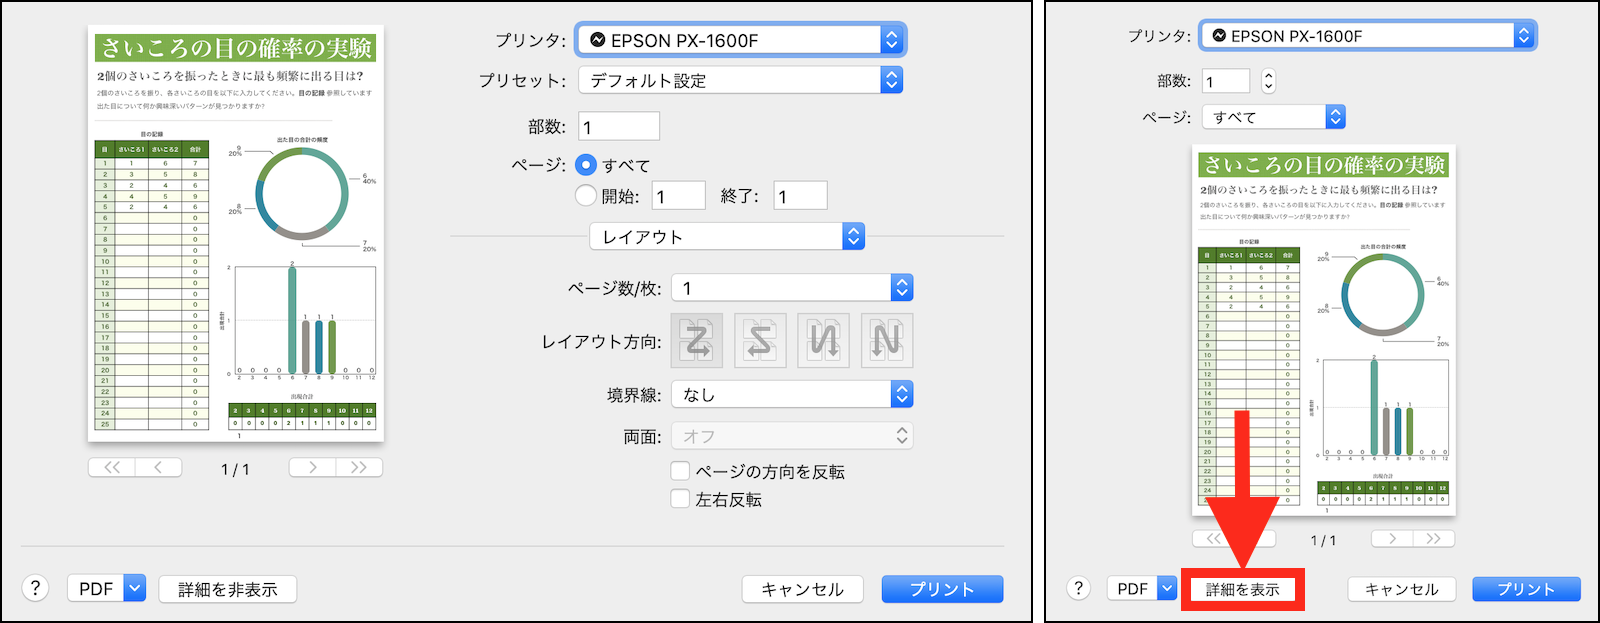Select the すべて pages radio button
Screen dimensions: 1600x623
click(x=586, y=165)
